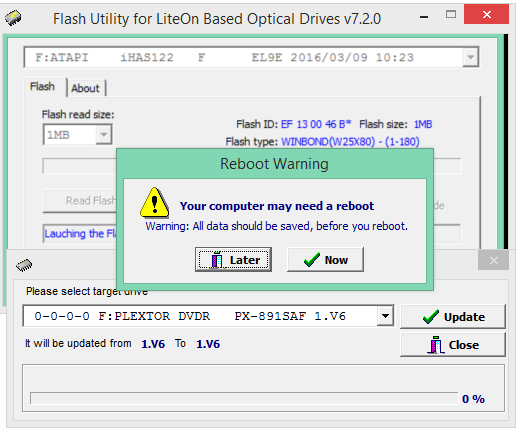
Task: Click the 'Warning: All data should be saved' line
Action: 276,226
